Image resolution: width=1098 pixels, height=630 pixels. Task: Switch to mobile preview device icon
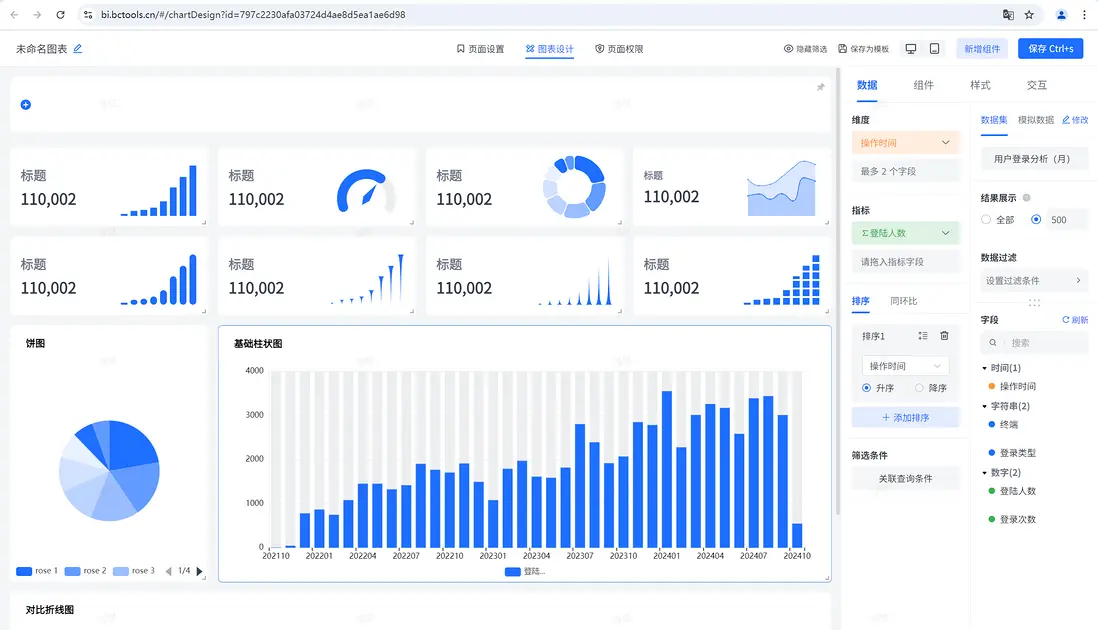pyautogui.click(x=934, y=48)
